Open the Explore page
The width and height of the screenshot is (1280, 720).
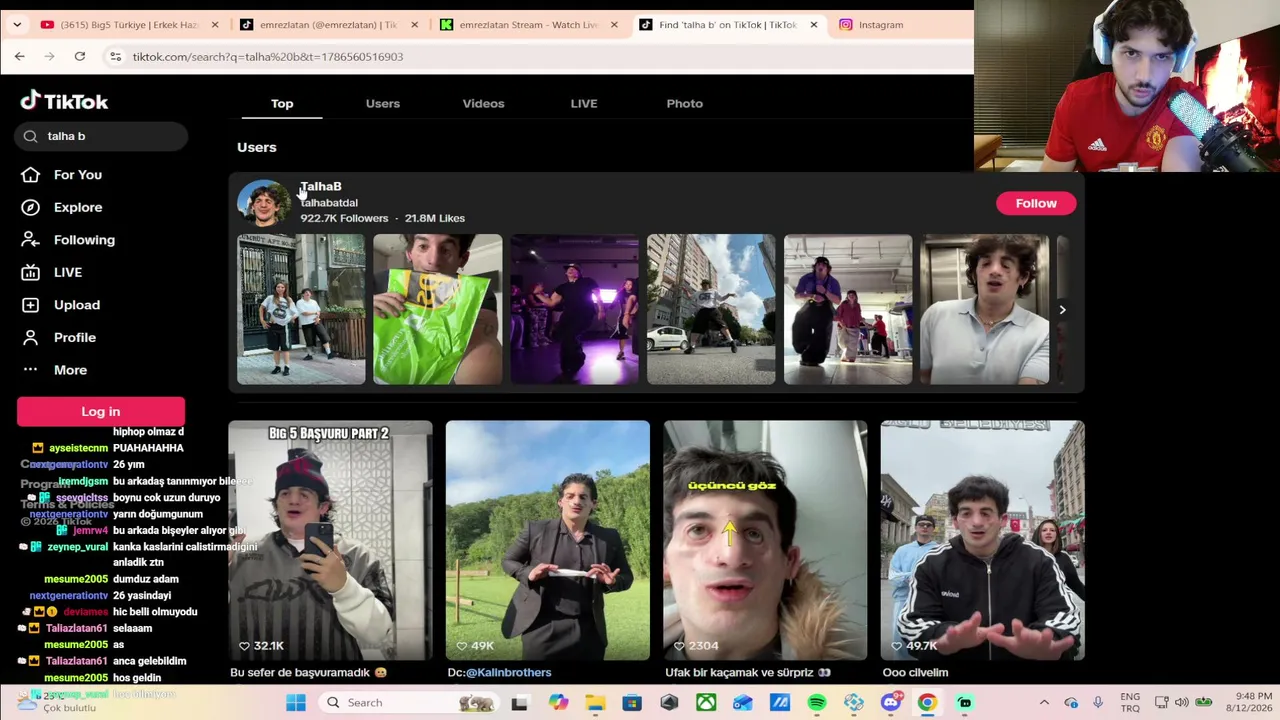pos(62,207)
